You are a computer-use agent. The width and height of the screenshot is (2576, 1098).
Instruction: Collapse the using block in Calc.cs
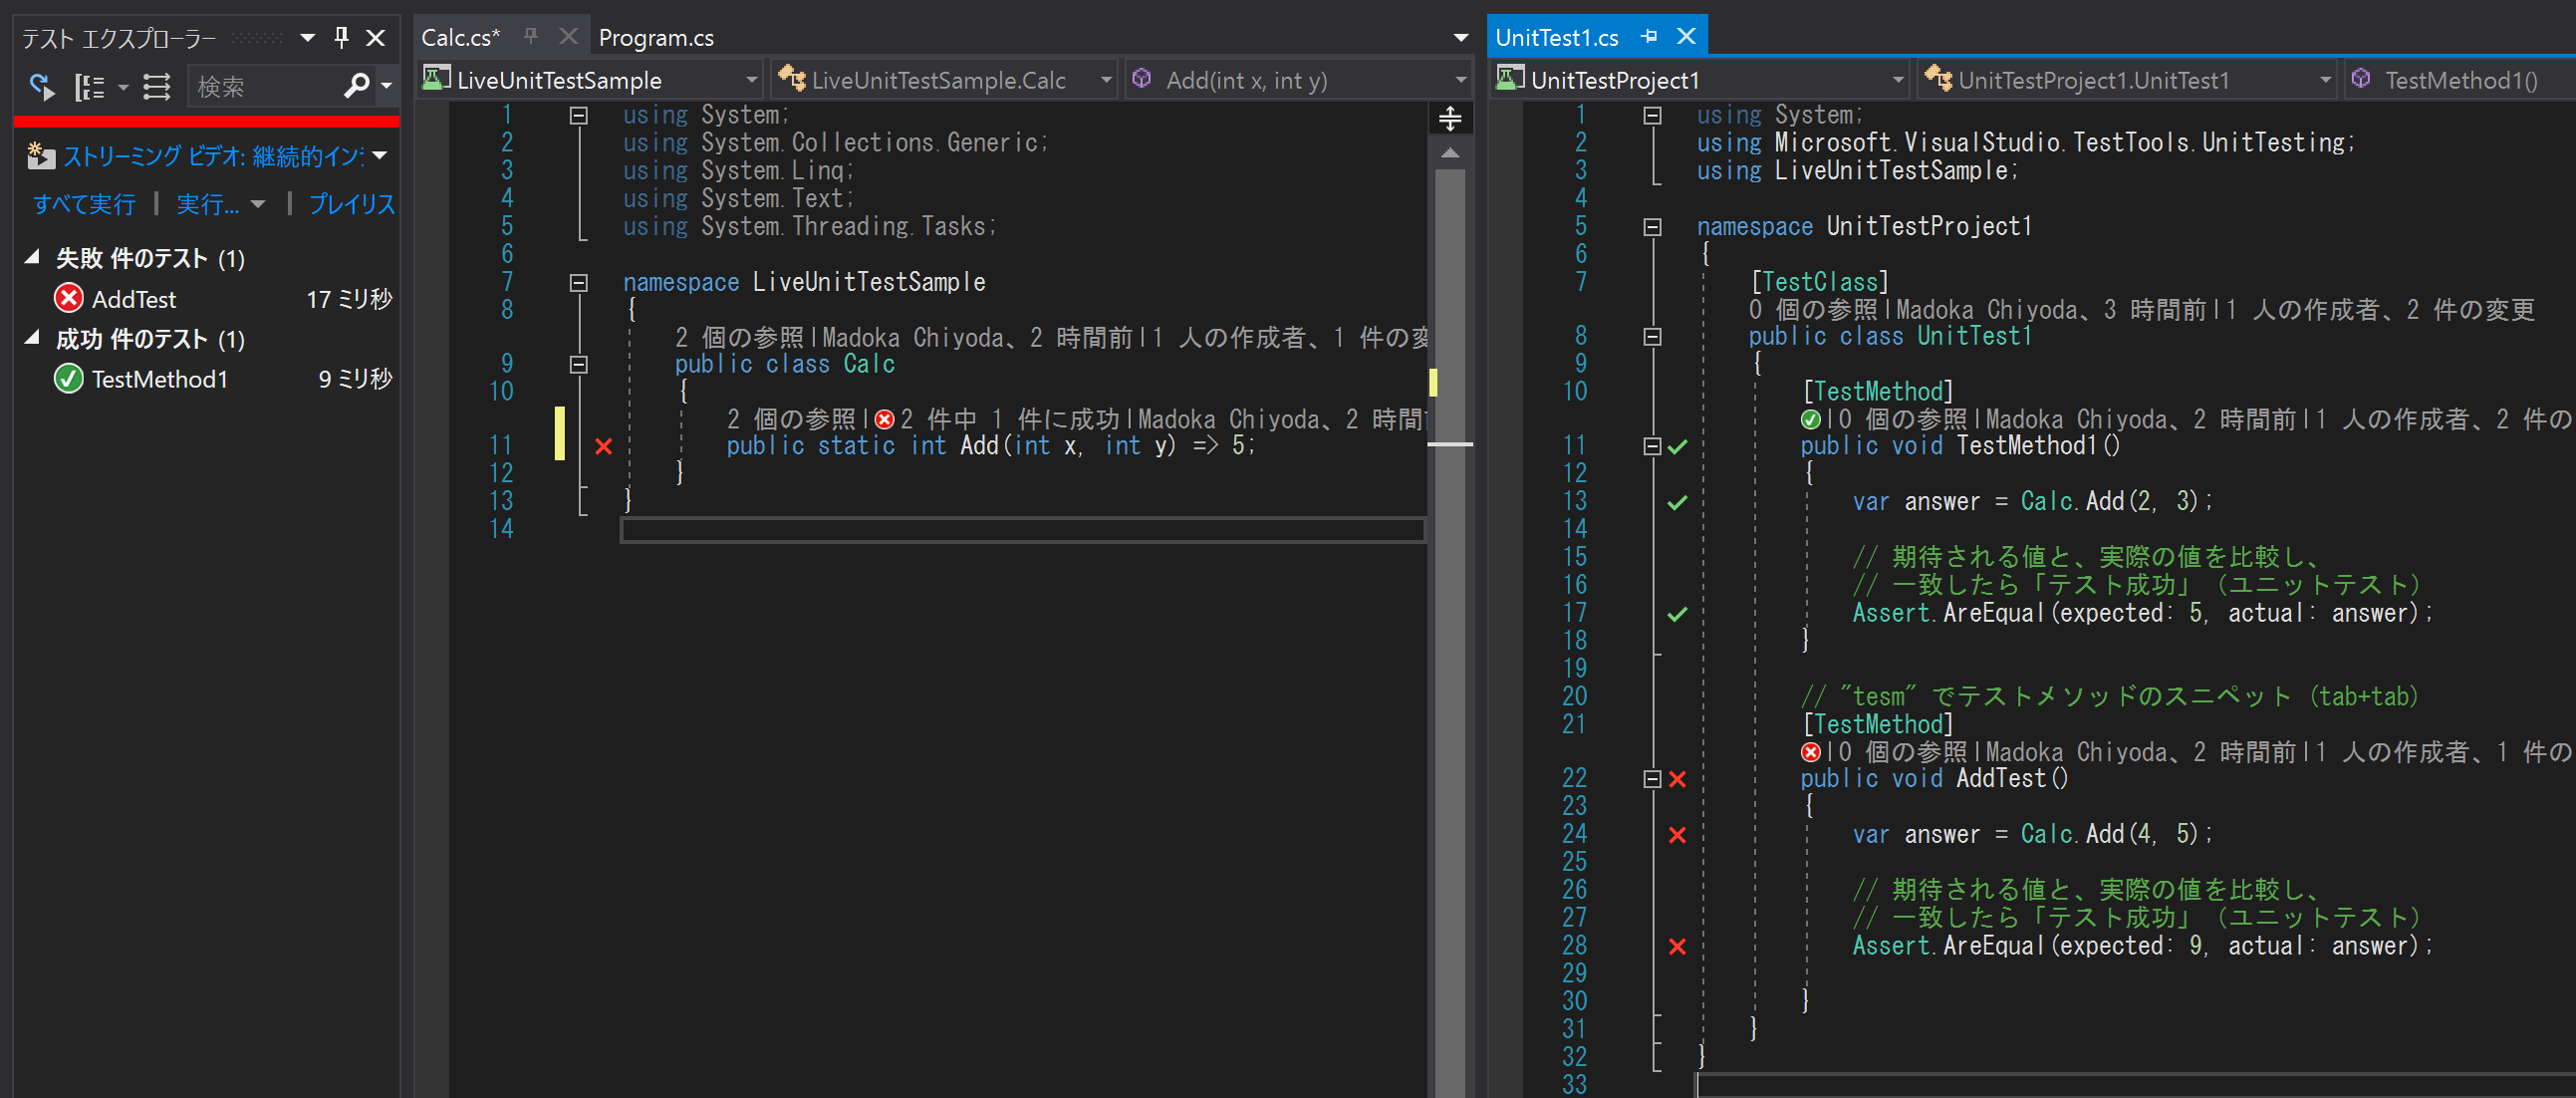578,116
